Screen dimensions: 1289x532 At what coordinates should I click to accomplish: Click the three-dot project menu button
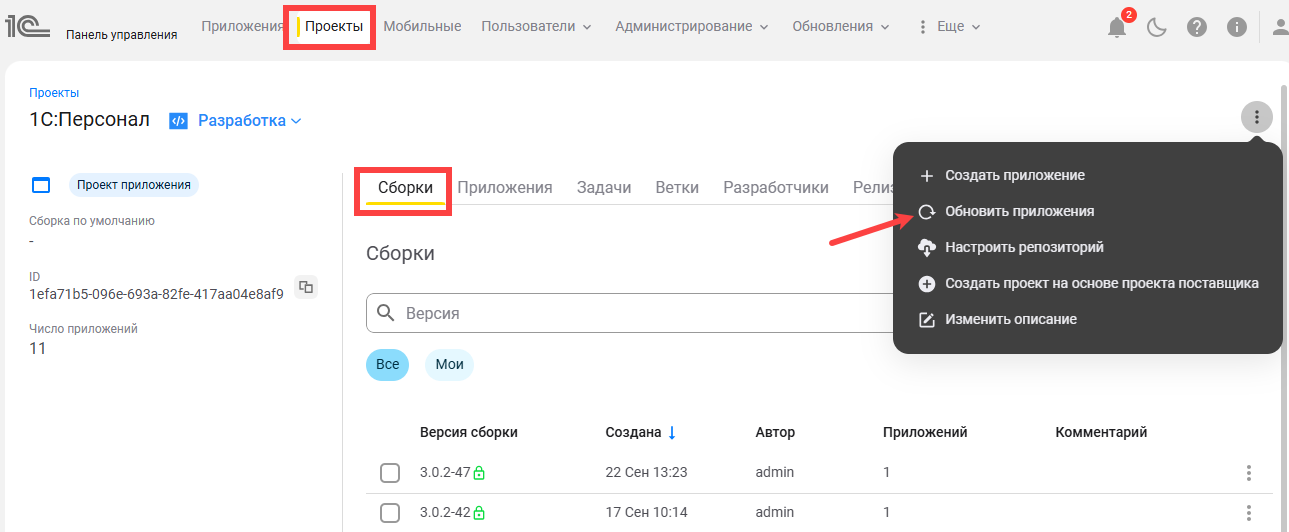tap(1257, 117)
